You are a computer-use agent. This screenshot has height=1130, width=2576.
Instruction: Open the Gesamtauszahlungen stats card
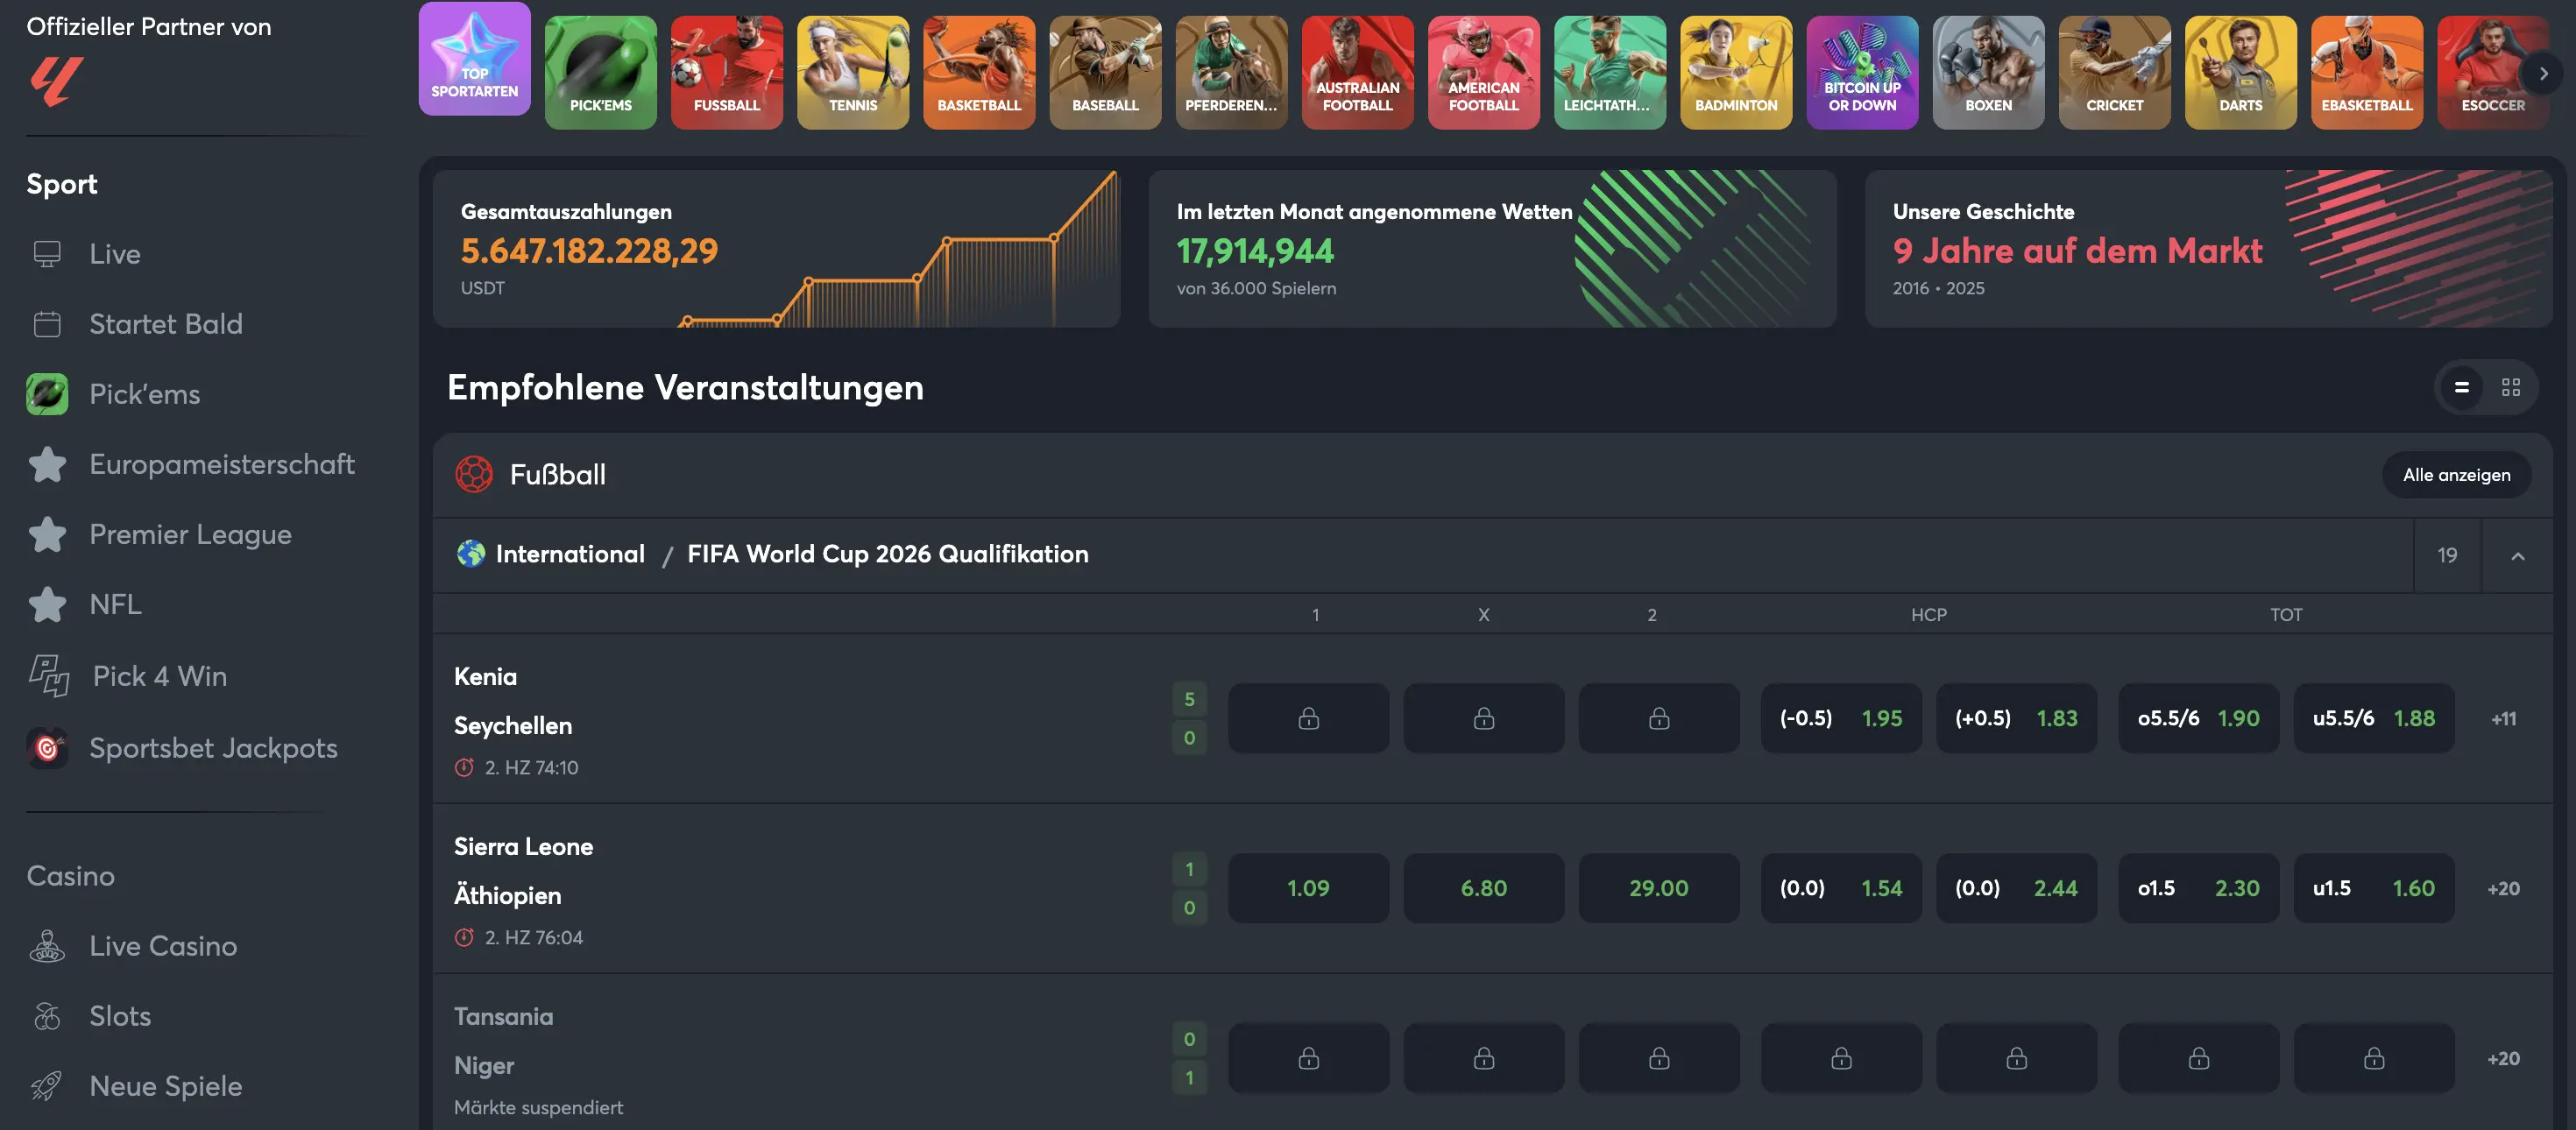tap(776, 248)
